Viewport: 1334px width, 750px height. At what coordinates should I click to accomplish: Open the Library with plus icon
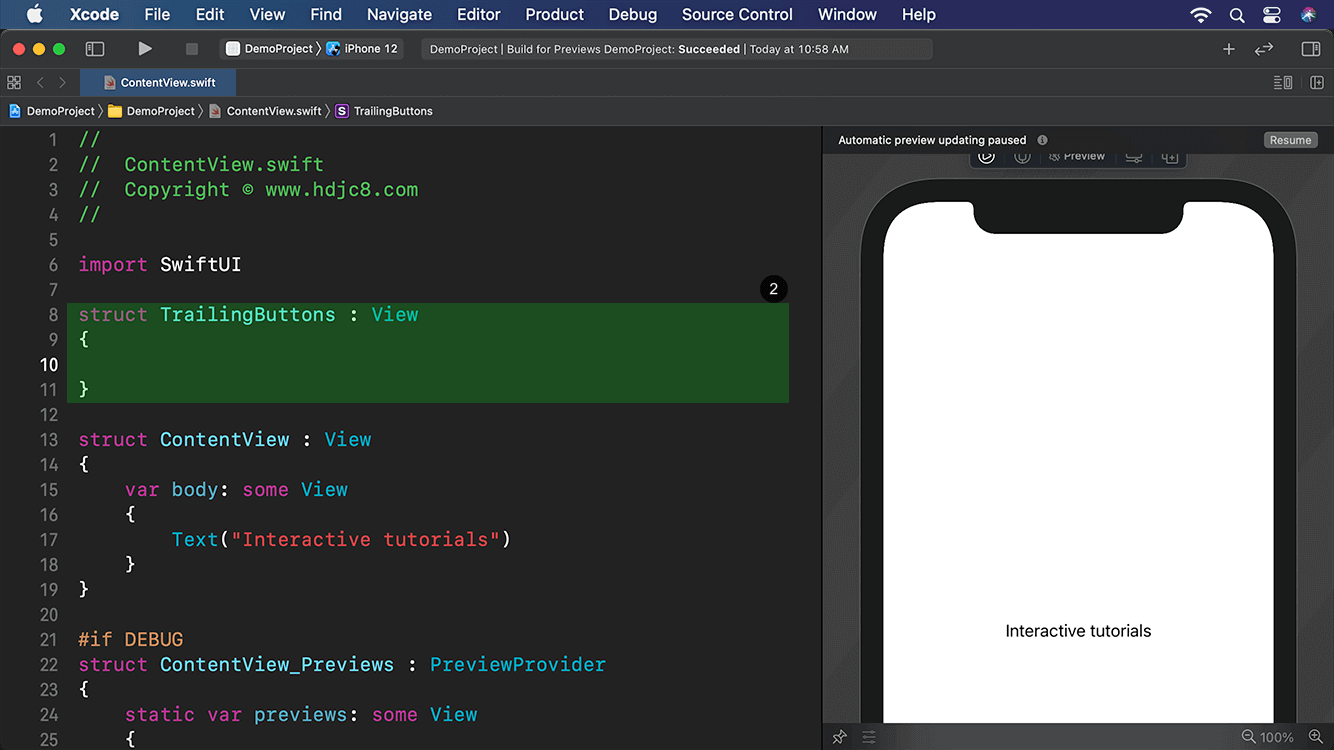[1229, 48]
